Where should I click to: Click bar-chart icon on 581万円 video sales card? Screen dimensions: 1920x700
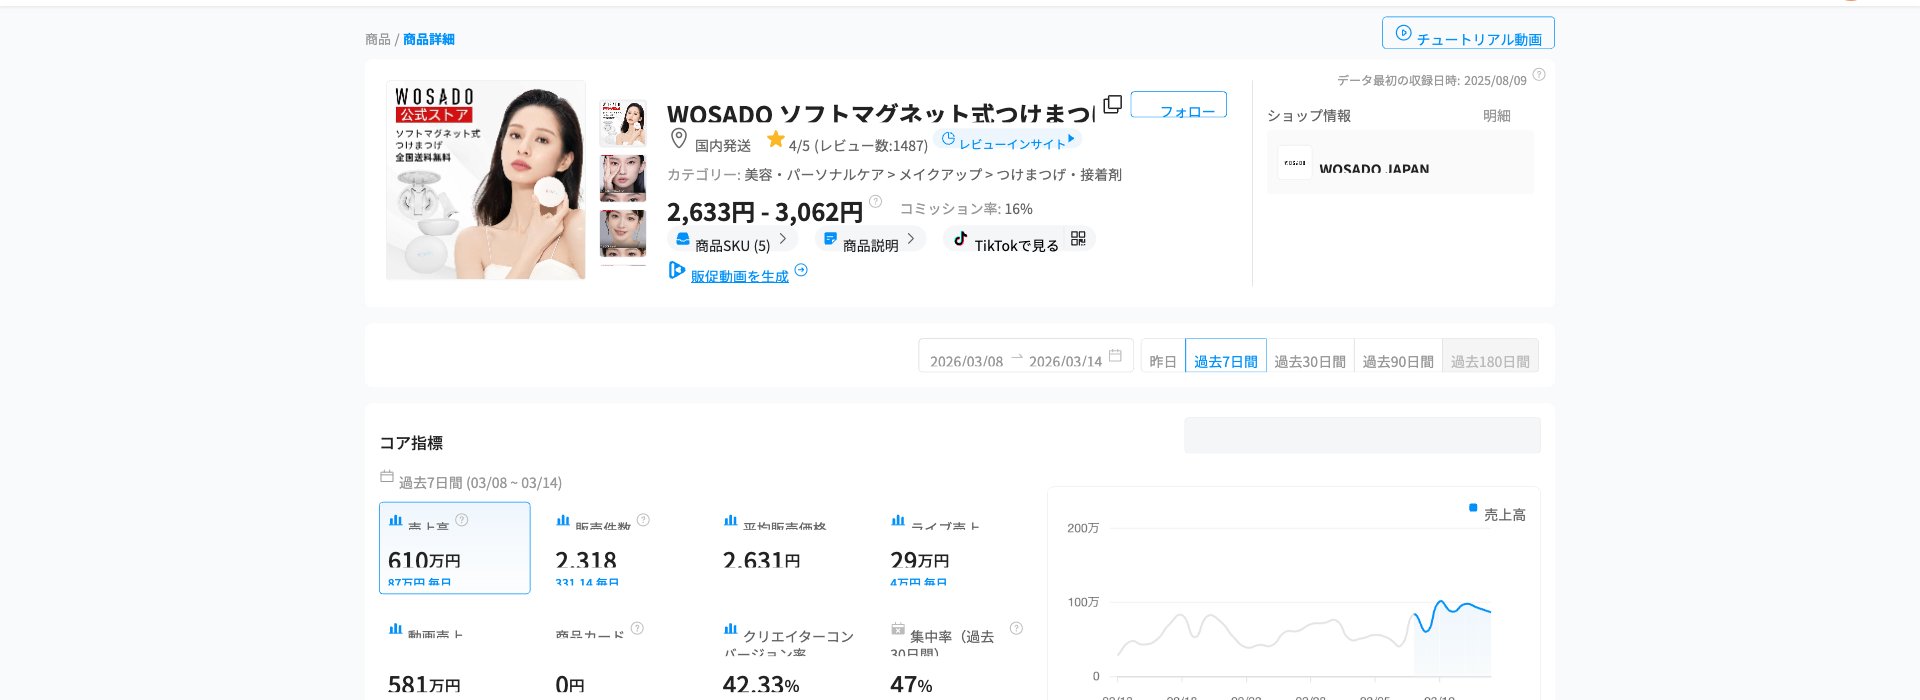[x=395, y=629]
